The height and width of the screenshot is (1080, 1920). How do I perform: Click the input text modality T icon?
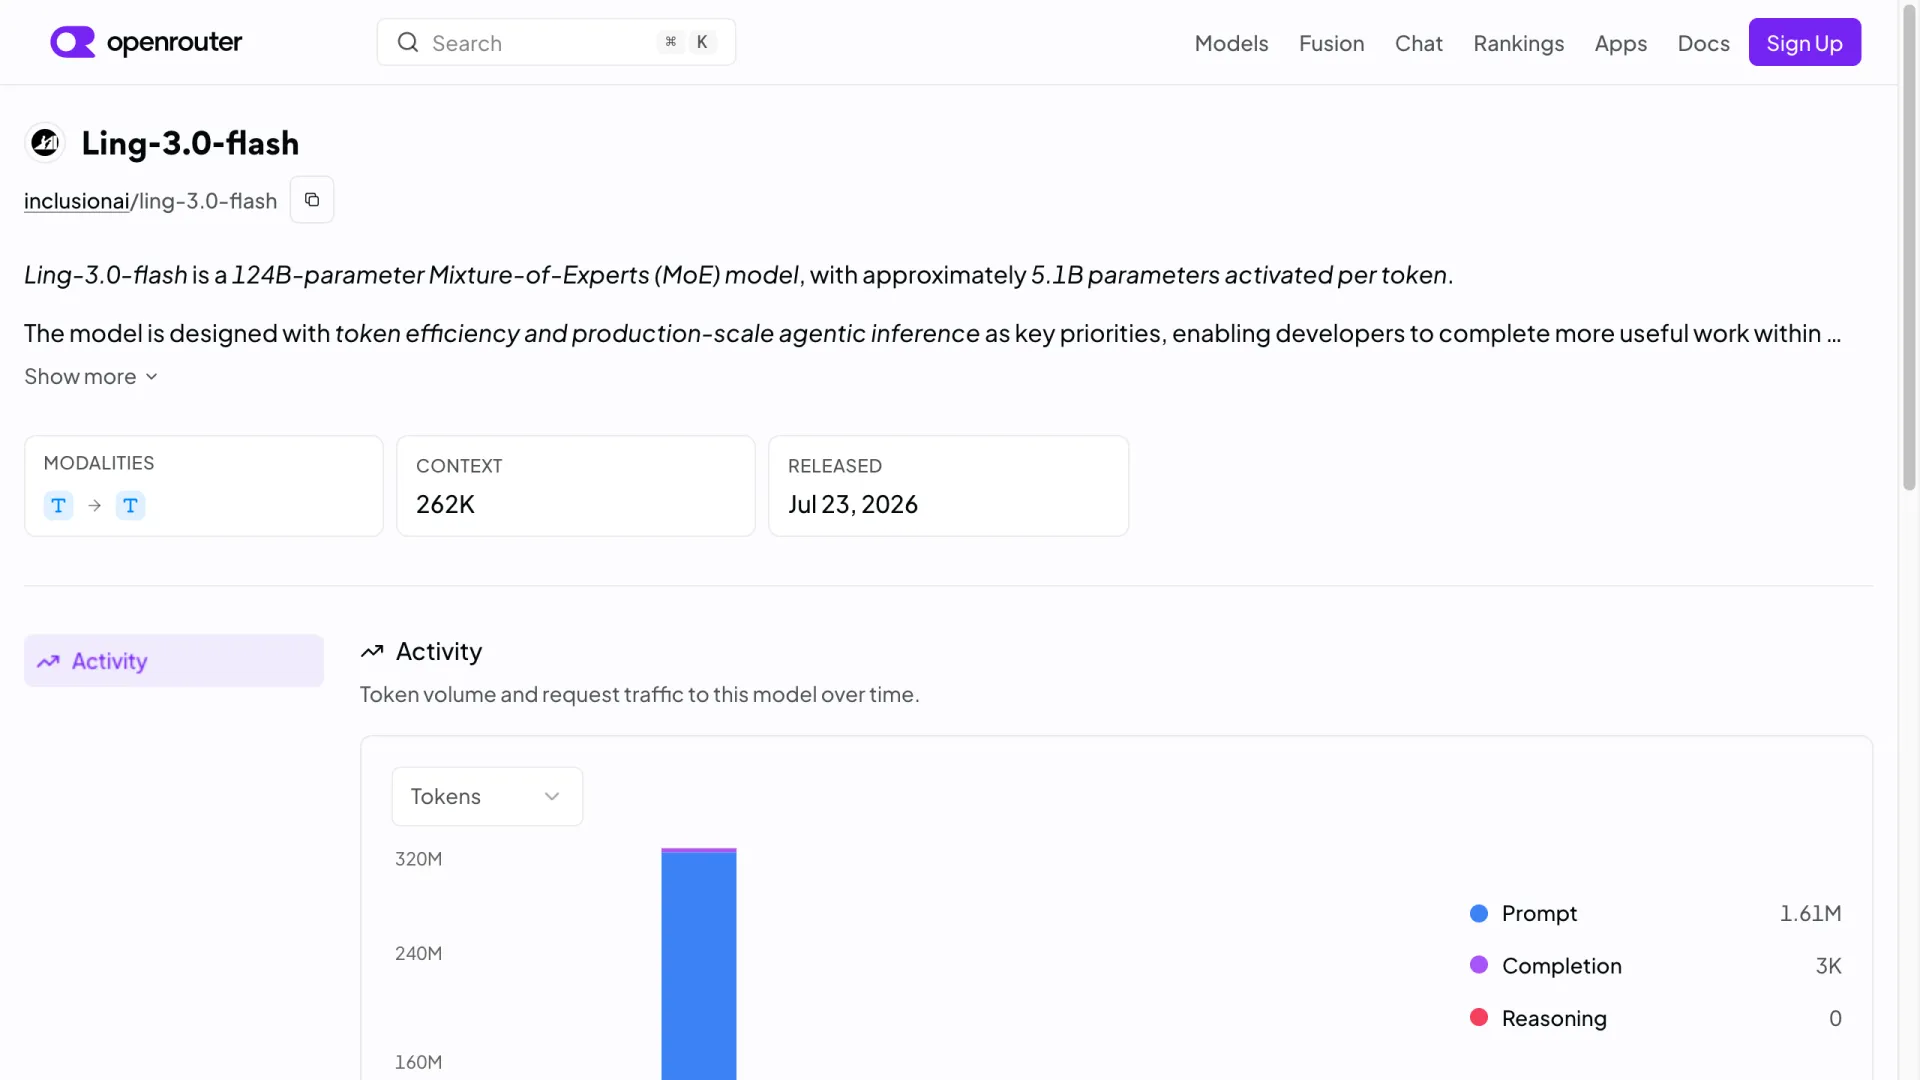pyautogui.click(x=59, y=506)
